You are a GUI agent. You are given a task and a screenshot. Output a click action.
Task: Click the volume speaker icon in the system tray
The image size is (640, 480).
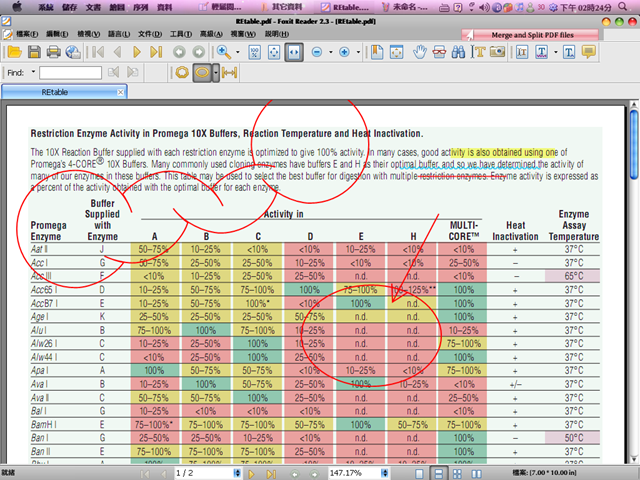[x=484, y=7]
